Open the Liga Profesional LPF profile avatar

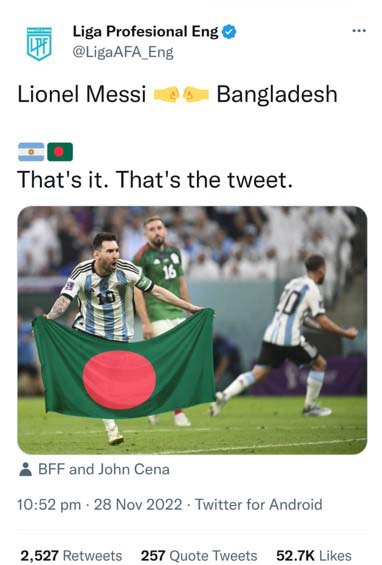coord(39,44)
